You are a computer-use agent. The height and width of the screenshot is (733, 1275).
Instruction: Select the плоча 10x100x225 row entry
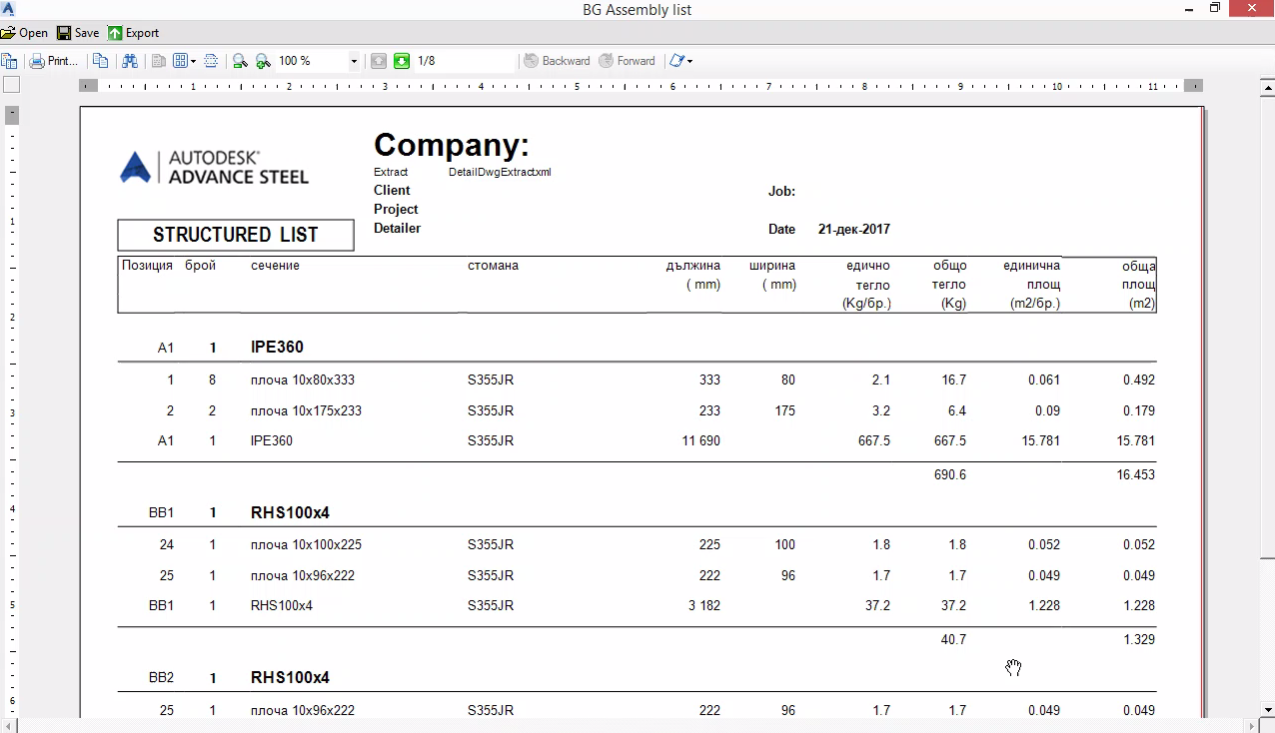(x=306, y=545)
